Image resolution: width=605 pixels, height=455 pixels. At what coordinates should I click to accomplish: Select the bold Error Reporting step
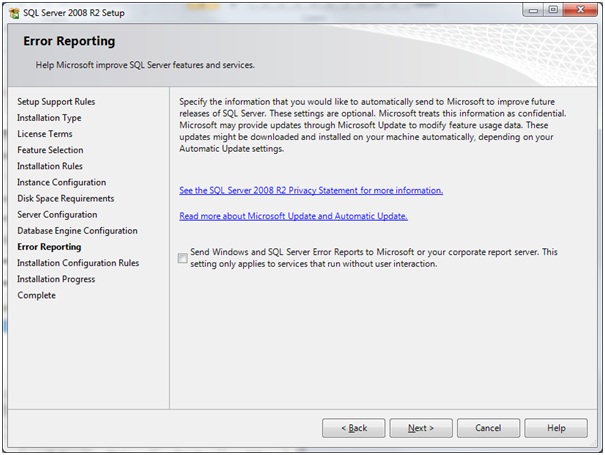click(x=49, y=247)
